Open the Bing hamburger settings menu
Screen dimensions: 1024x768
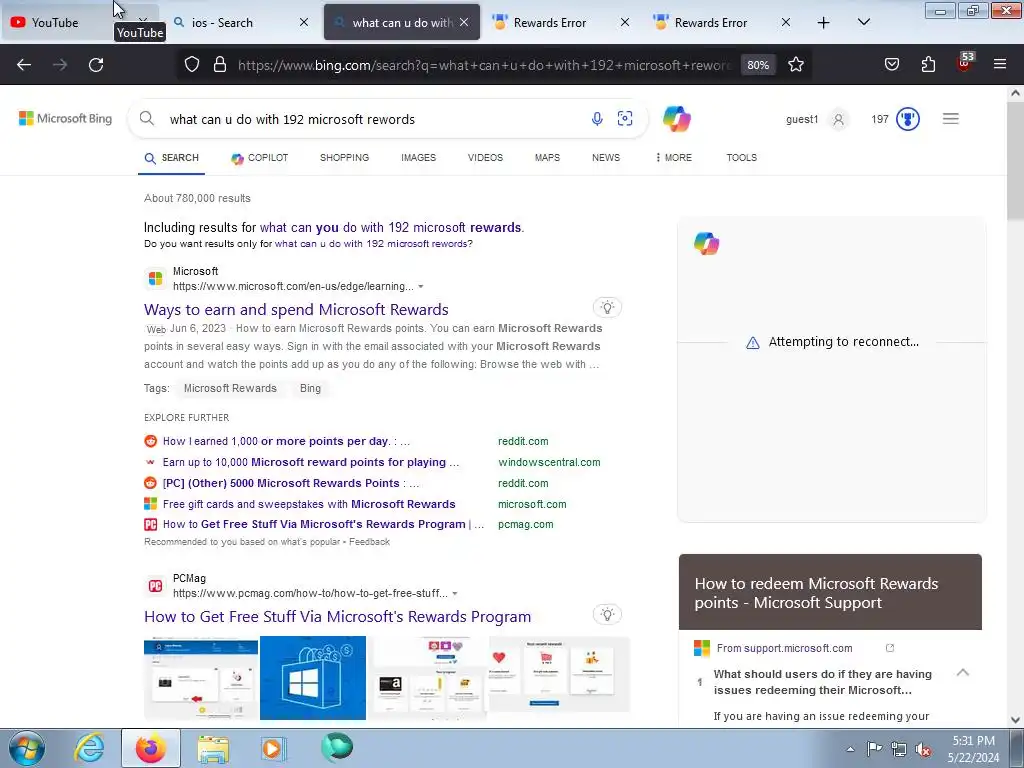pyautogui.click(x=951, y=118)
